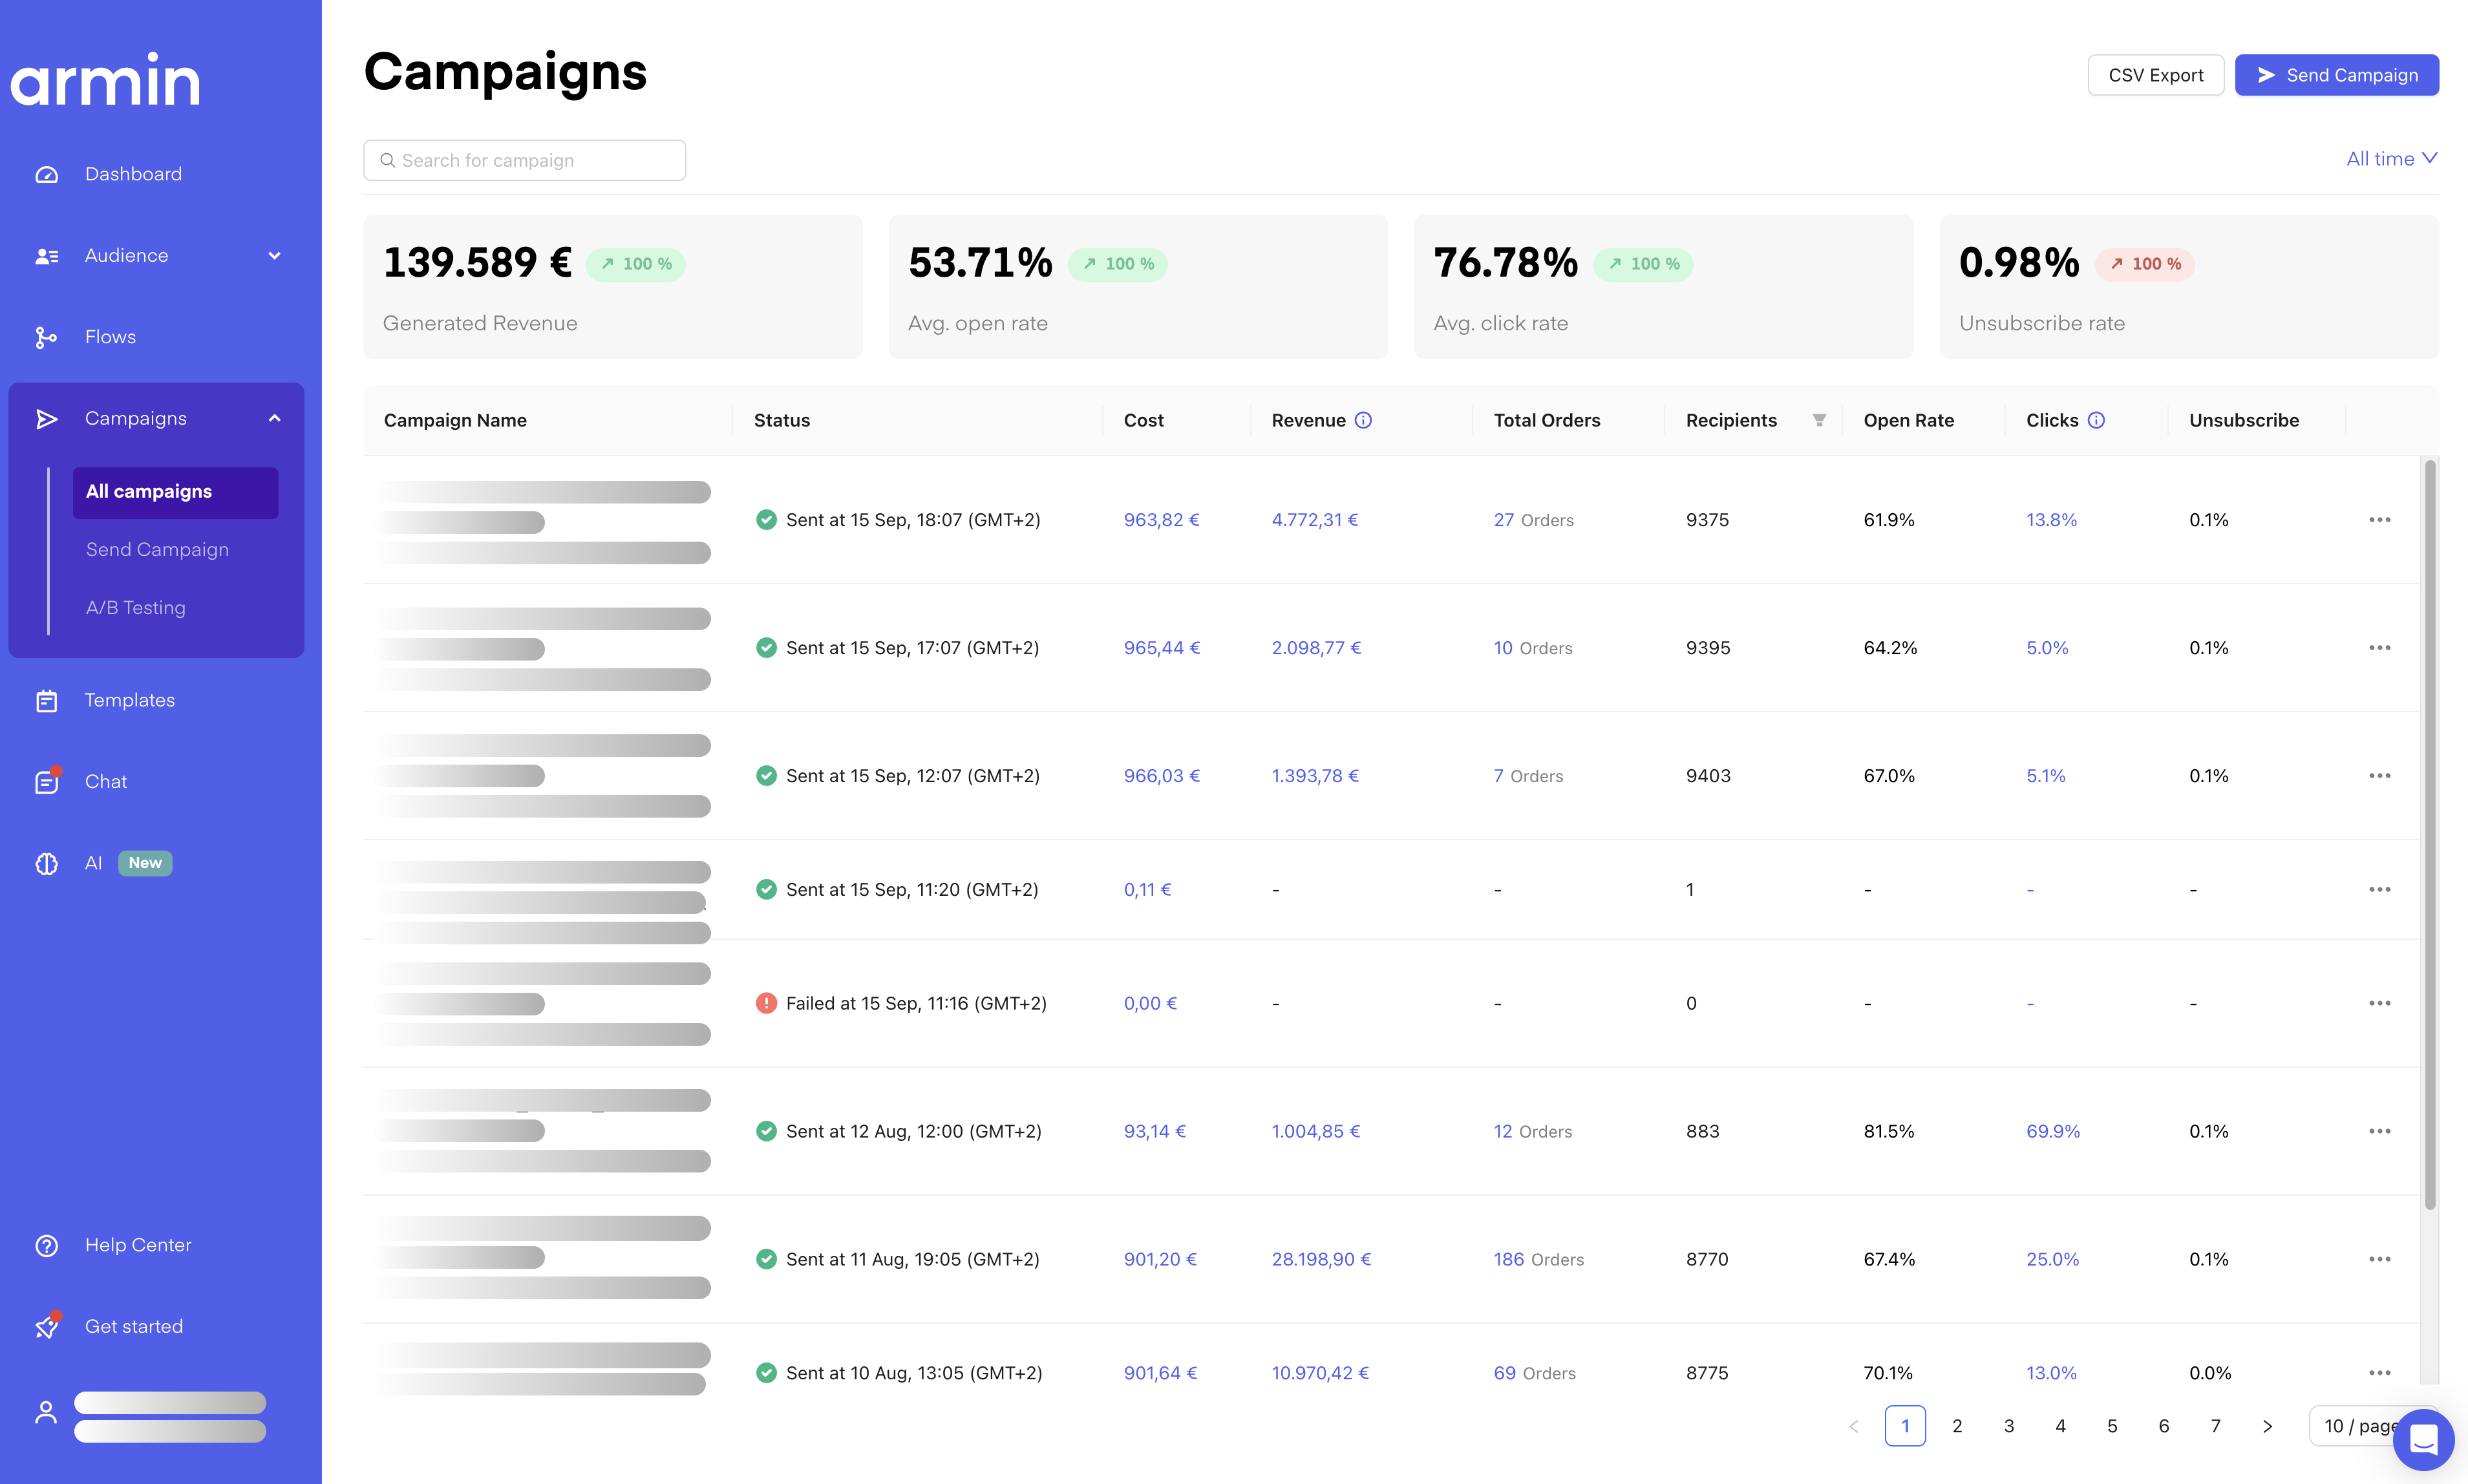The image size is (2468, 1484).
Task: Click the CSV Export button
Action: tap(2155, 76)
